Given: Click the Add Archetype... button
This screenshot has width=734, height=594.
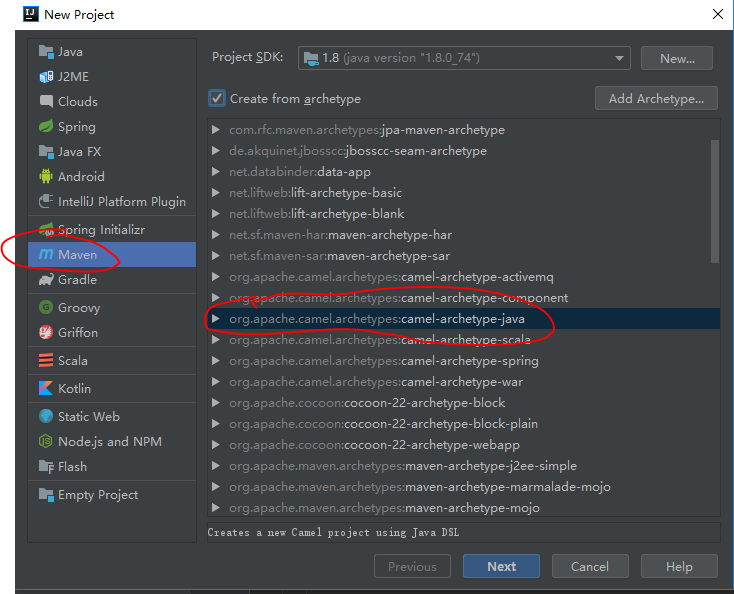Looking at the screenshot, I should click(x=656, y=98).
